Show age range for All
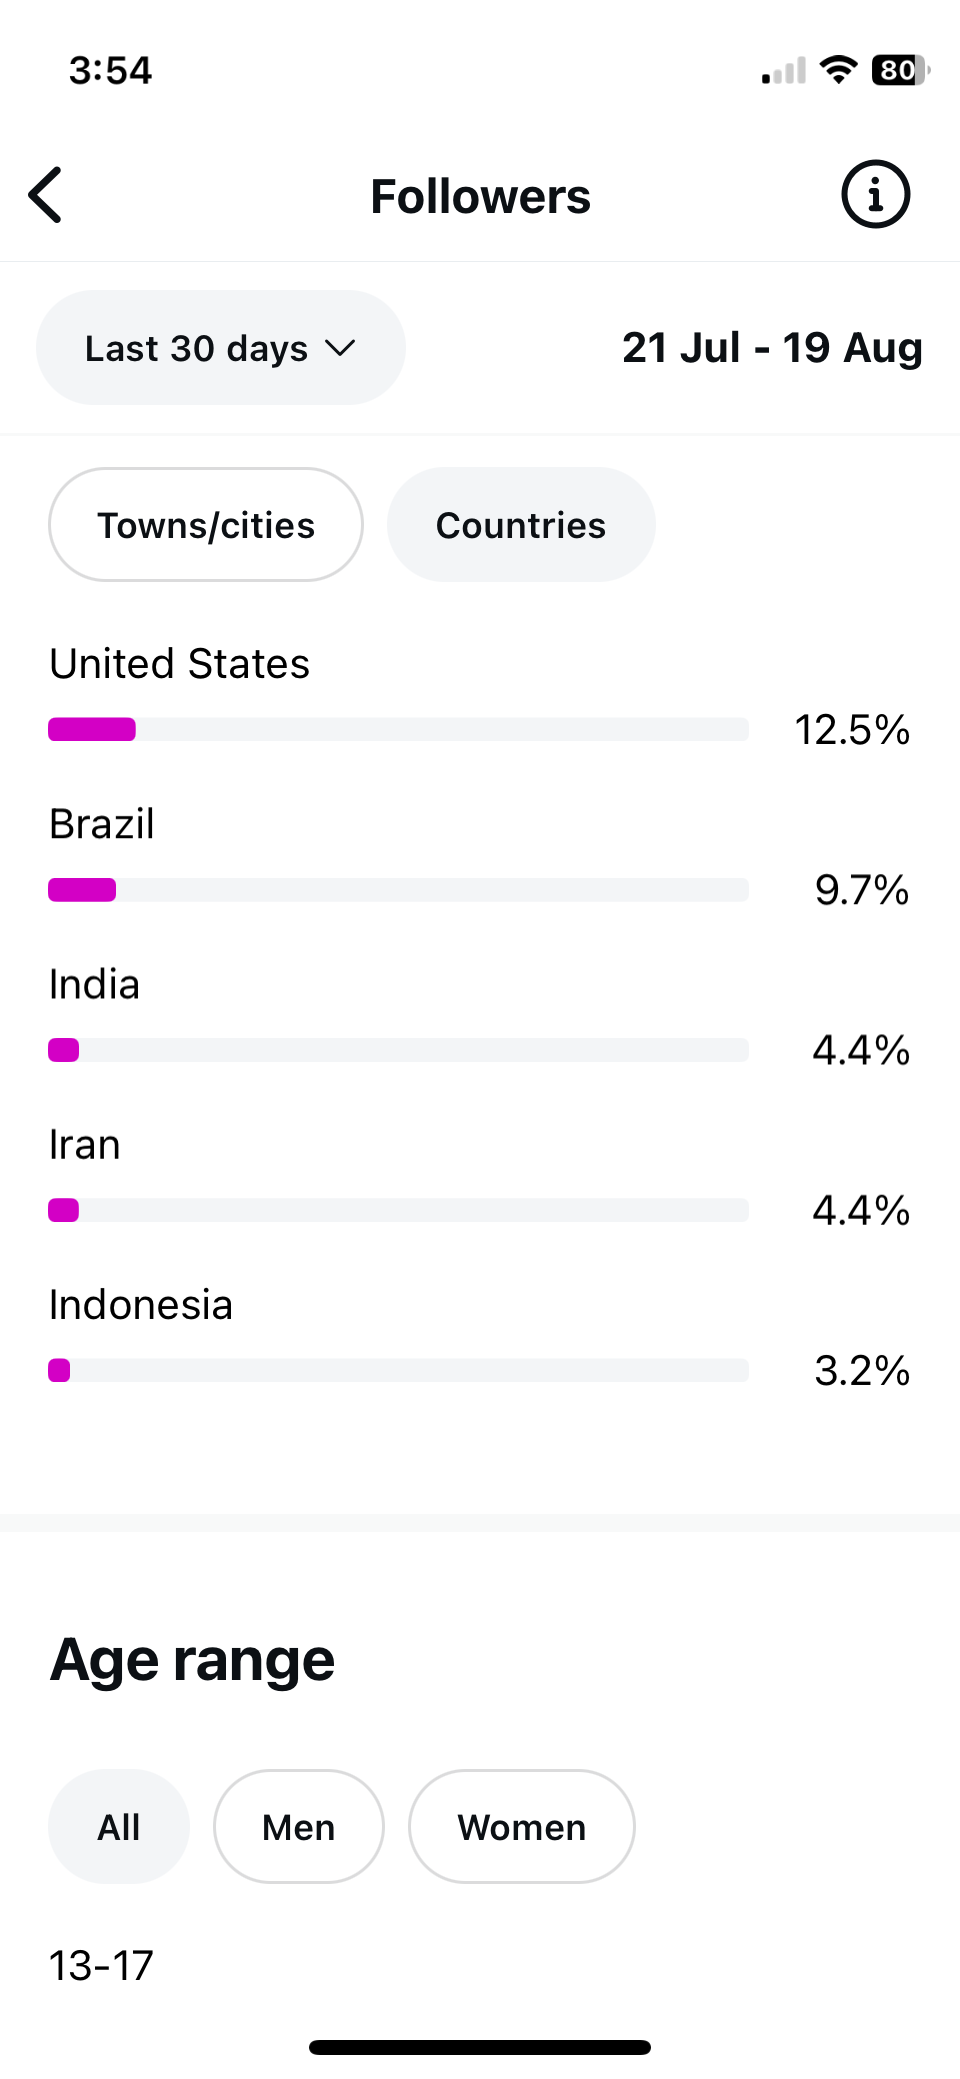960x2079 pixels. click(119, 1827)
